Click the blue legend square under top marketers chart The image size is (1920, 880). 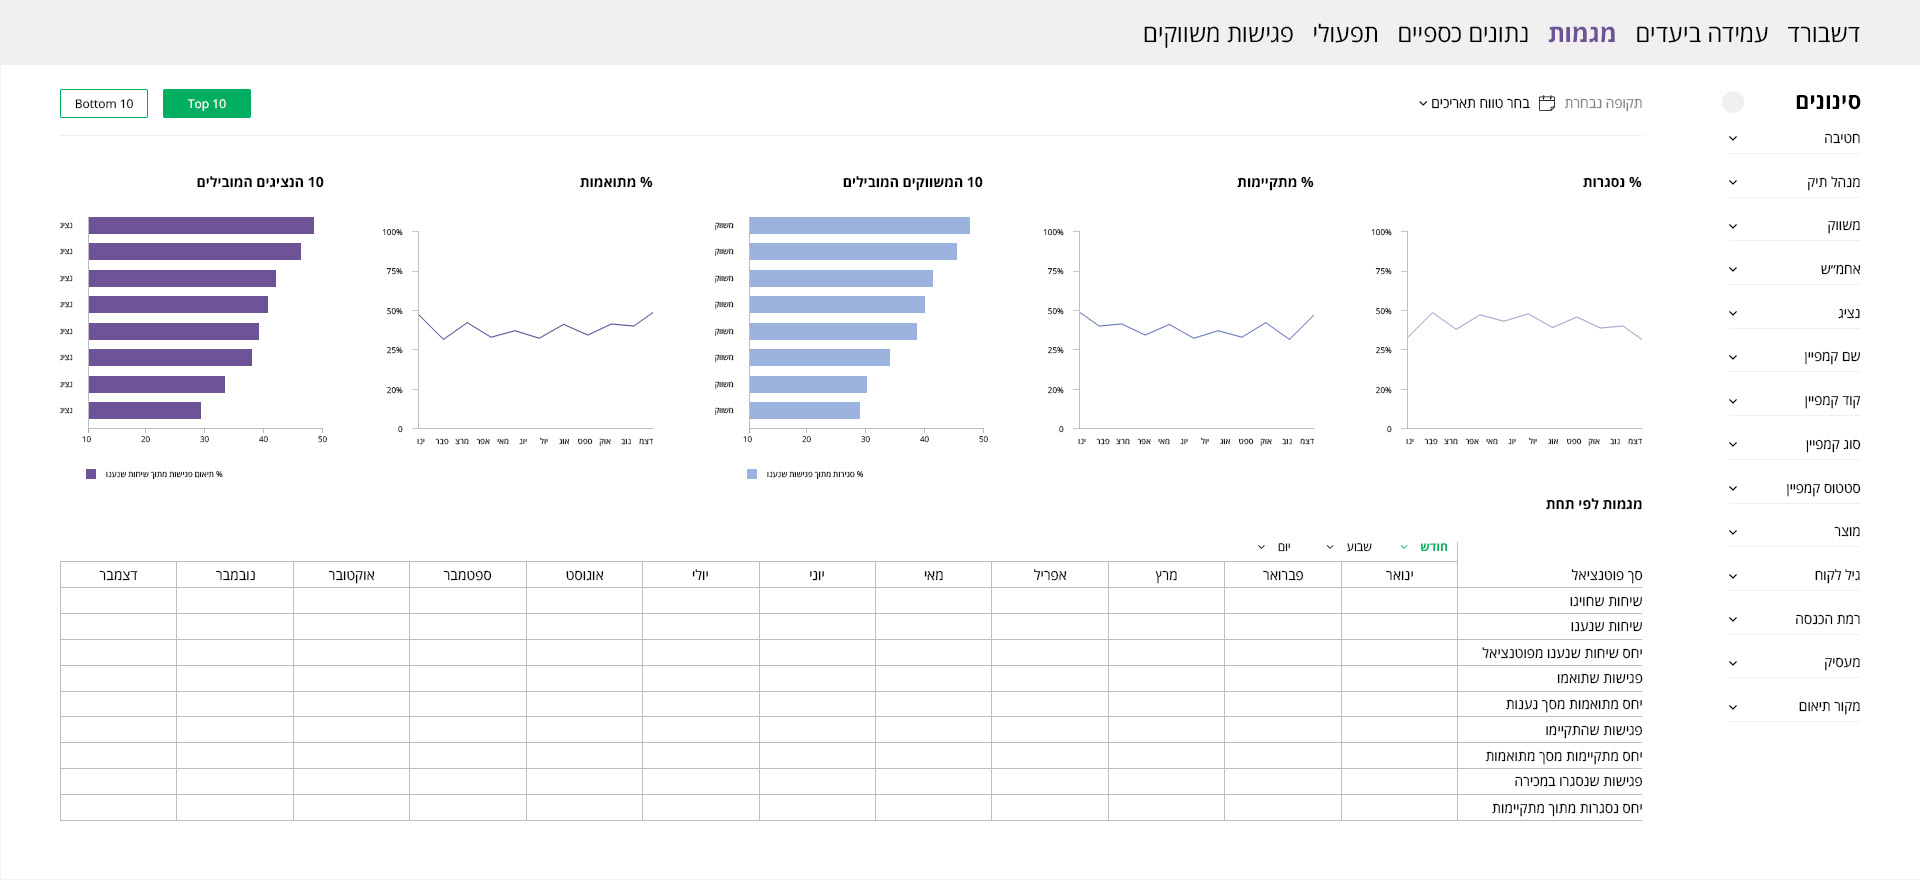point(752,474)
